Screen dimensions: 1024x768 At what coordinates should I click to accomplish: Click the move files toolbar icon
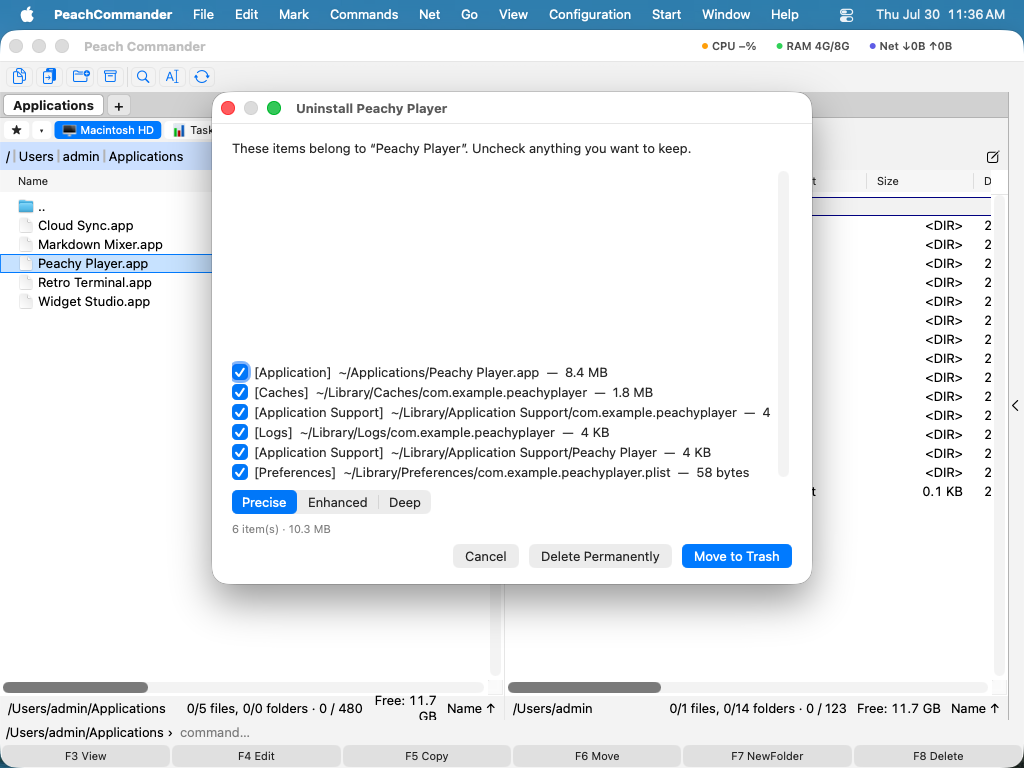[49, 76]
